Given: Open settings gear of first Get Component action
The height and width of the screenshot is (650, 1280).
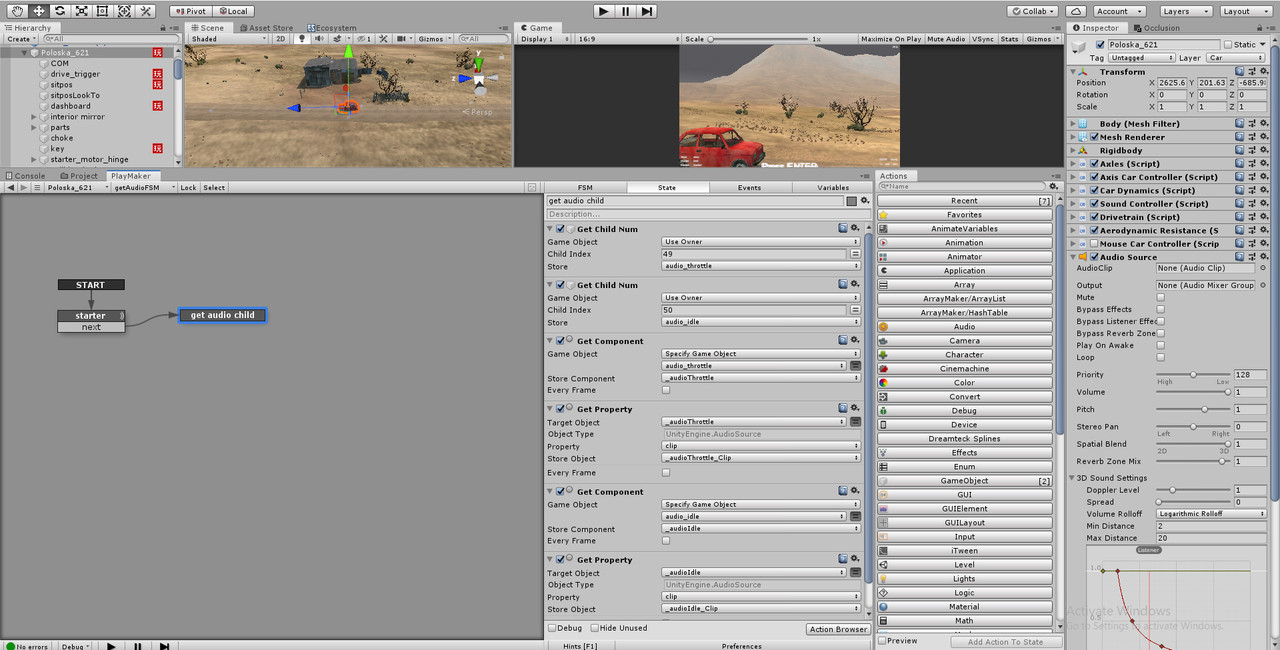Looking at the screenshot, I should [x=855, y=341].
